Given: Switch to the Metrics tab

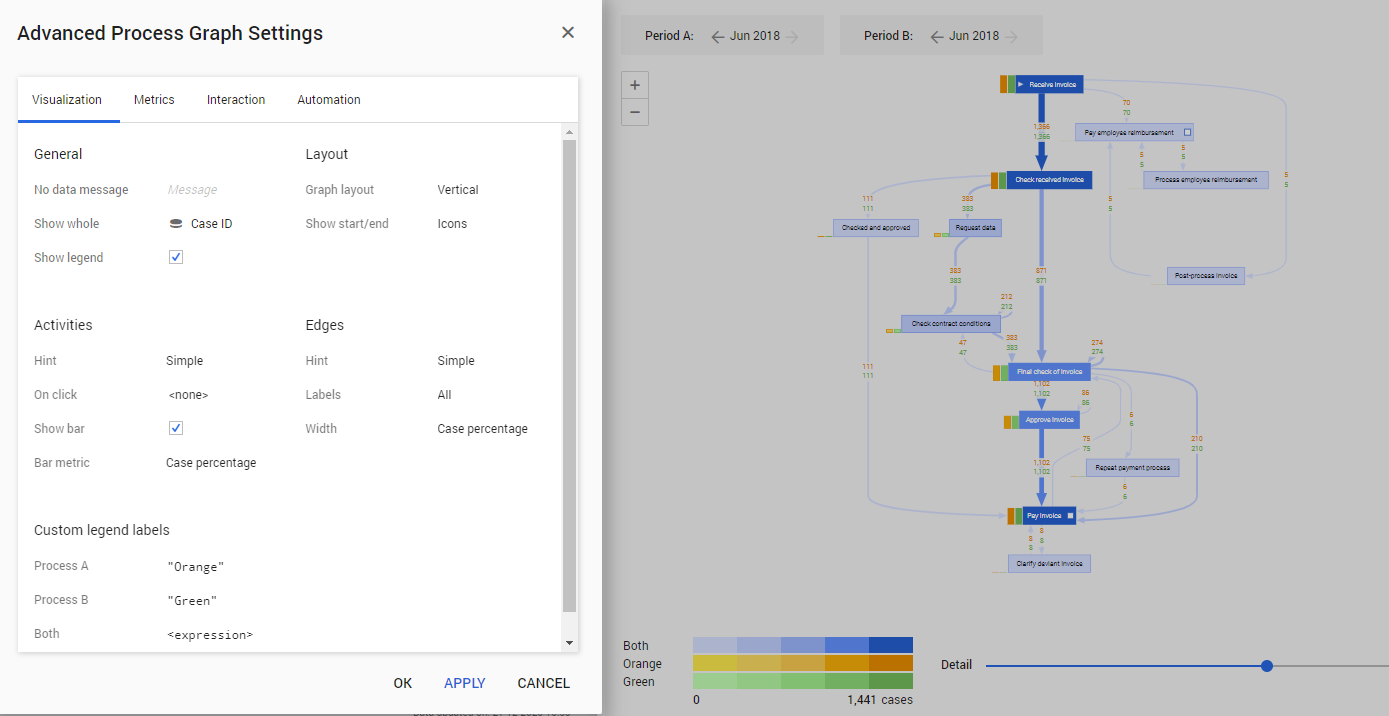Looking at the screenshot, I should [x=154, y=100].
